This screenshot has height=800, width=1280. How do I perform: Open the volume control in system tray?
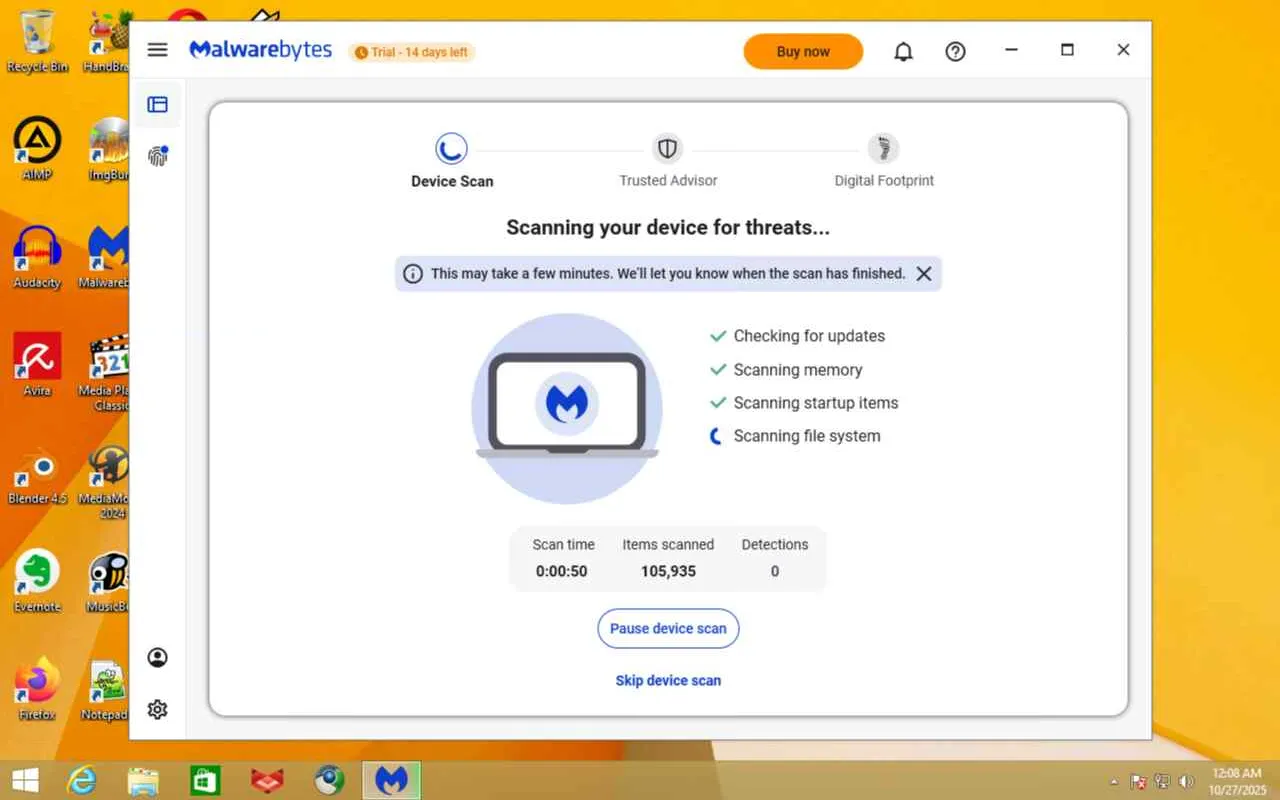1186,781
